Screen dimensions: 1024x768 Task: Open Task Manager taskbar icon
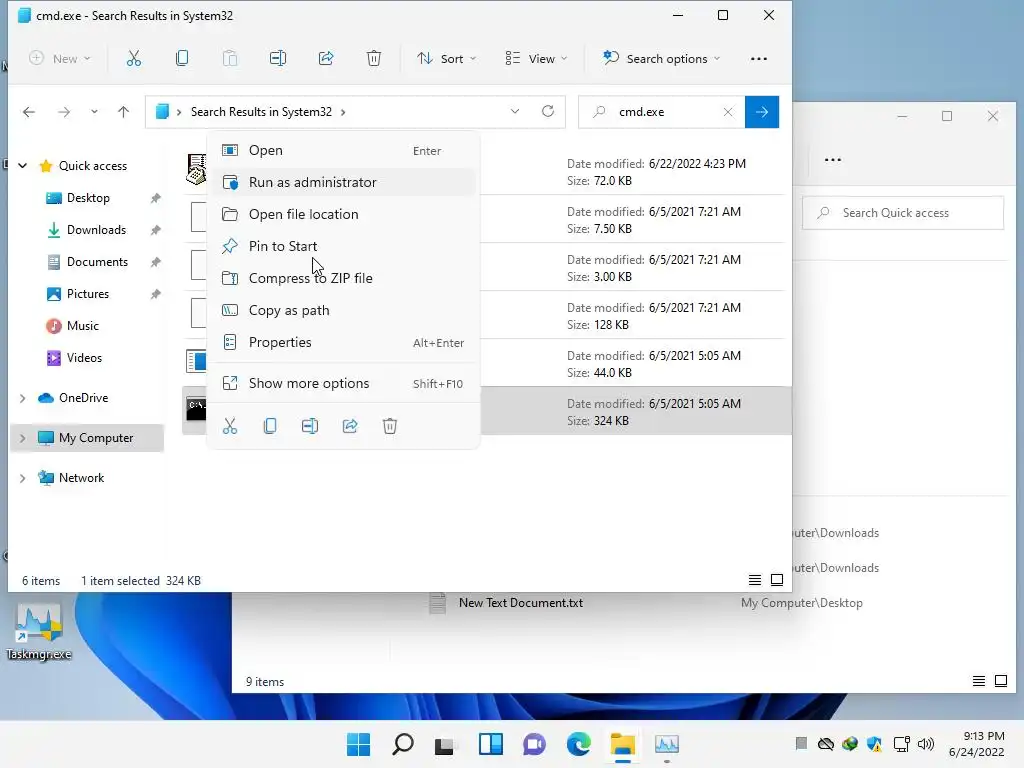tap(667, 744)
